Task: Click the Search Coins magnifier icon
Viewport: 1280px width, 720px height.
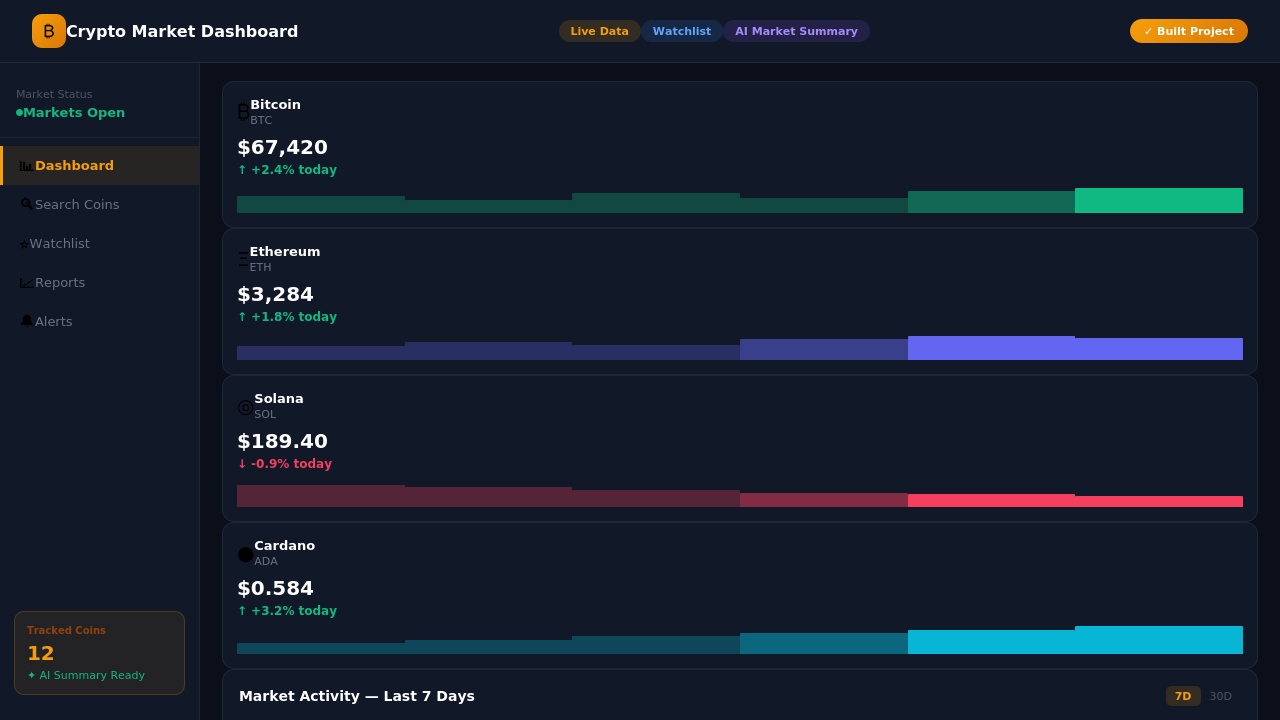Action: coord(26,204)
